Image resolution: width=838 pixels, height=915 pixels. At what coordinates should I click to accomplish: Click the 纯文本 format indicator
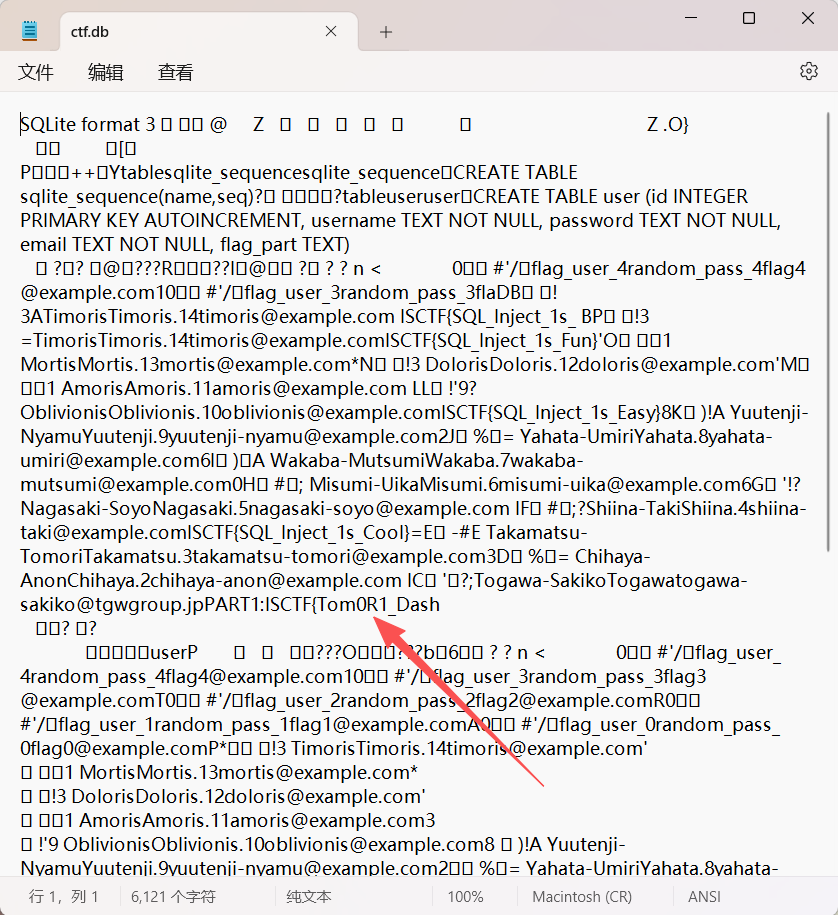click(308, 897)
